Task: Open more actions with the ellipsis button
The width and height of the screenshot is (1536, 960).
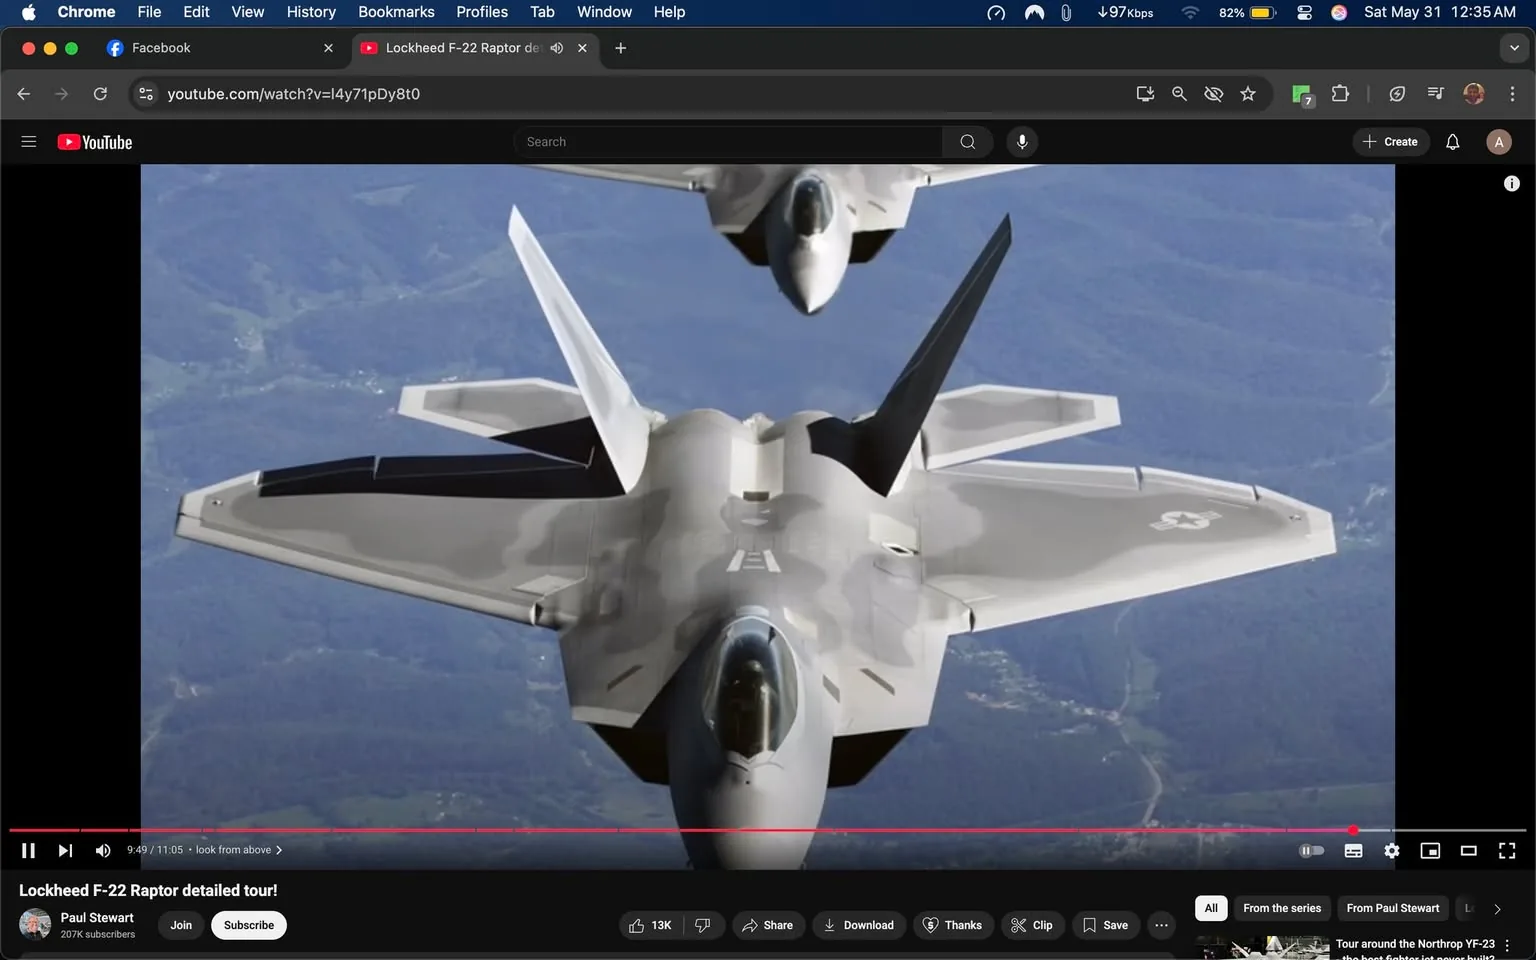Action: coord(1160,925)
